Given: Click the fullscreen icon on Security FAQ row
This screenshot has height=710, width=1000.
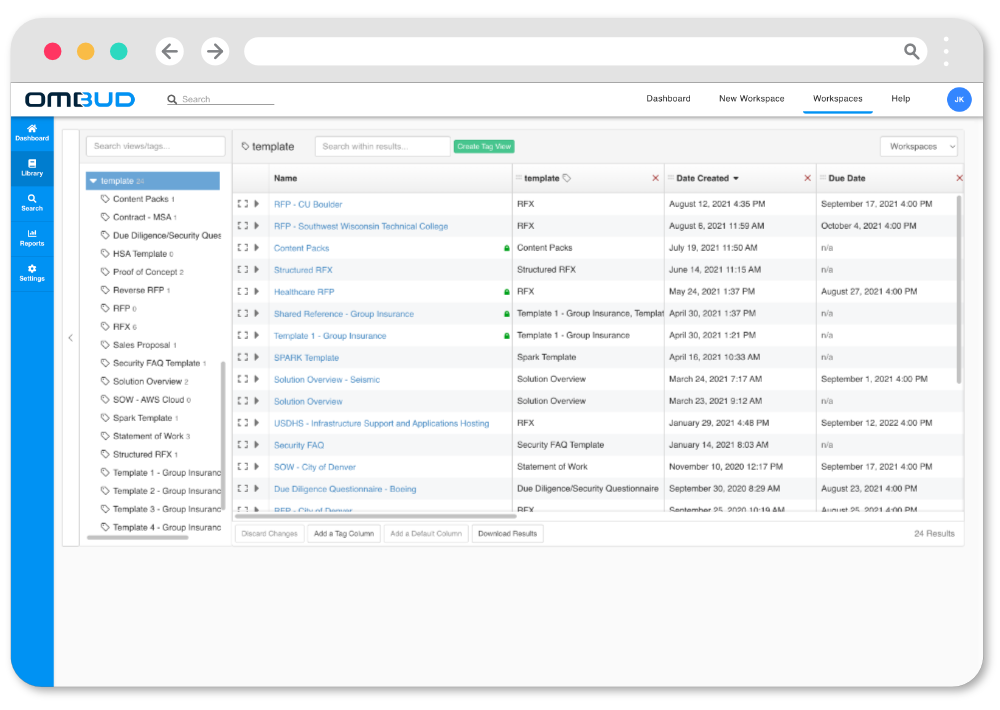Looking at the screenshot, I should pyautogui.click(x=242, y=445).
